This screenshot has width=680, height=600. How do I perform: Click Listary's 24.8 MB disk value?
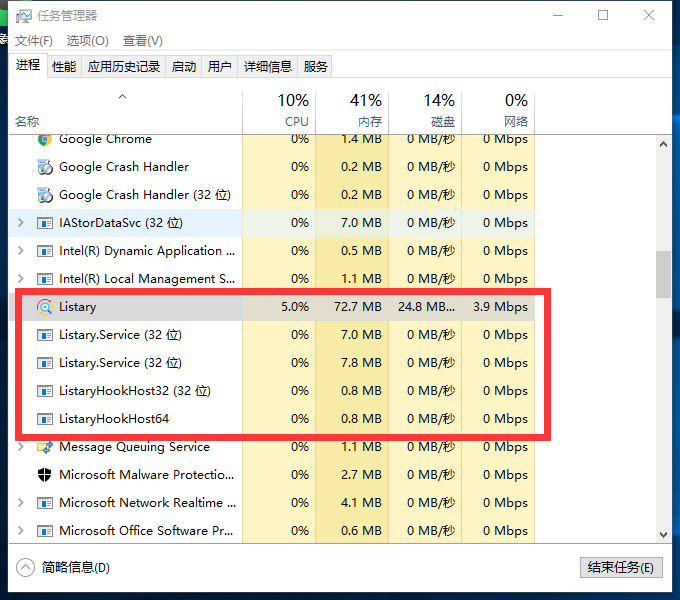pyautogui.click(x=427, y=307)
